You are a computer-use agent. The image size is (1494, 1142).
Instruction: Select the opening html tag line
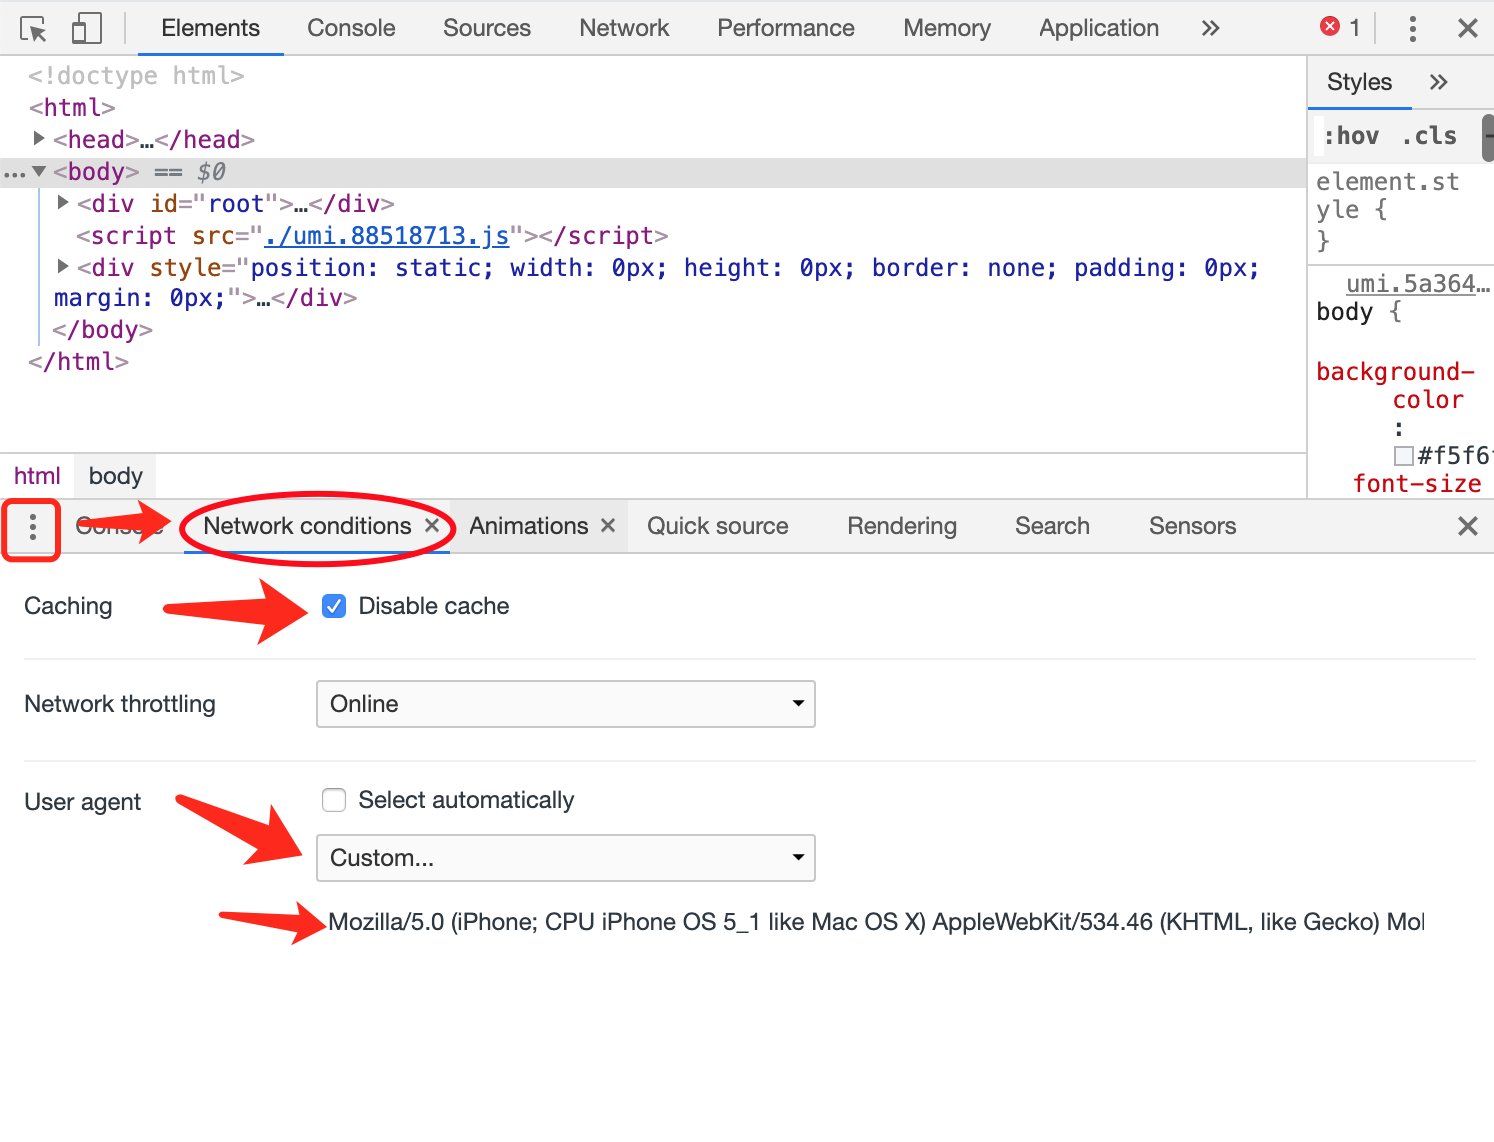coord(72,107)
